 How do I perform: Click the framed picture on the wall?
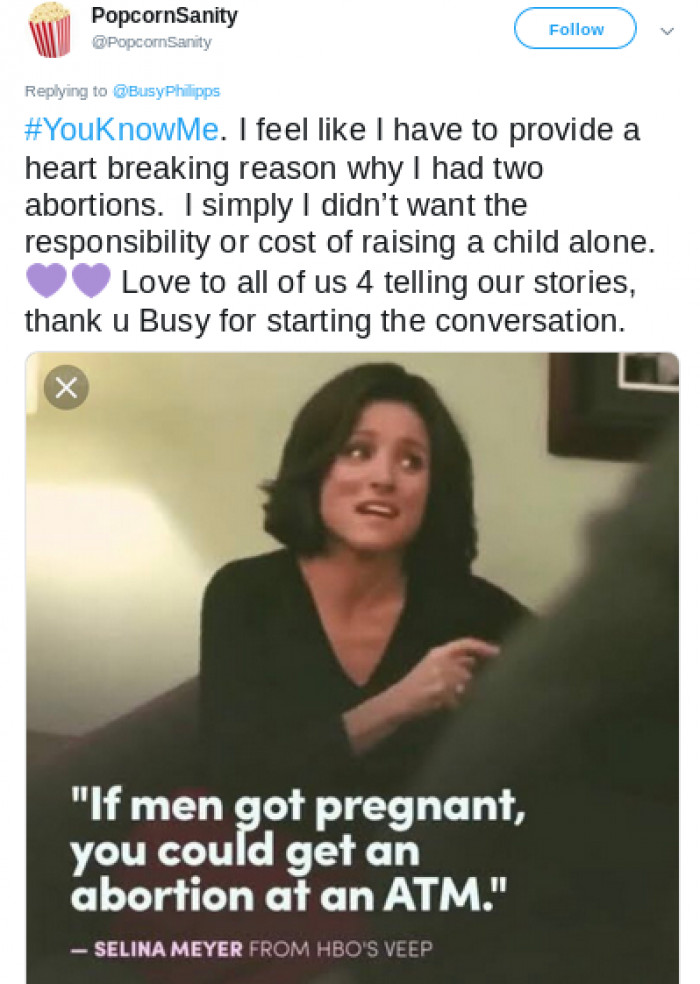(613, 405)
